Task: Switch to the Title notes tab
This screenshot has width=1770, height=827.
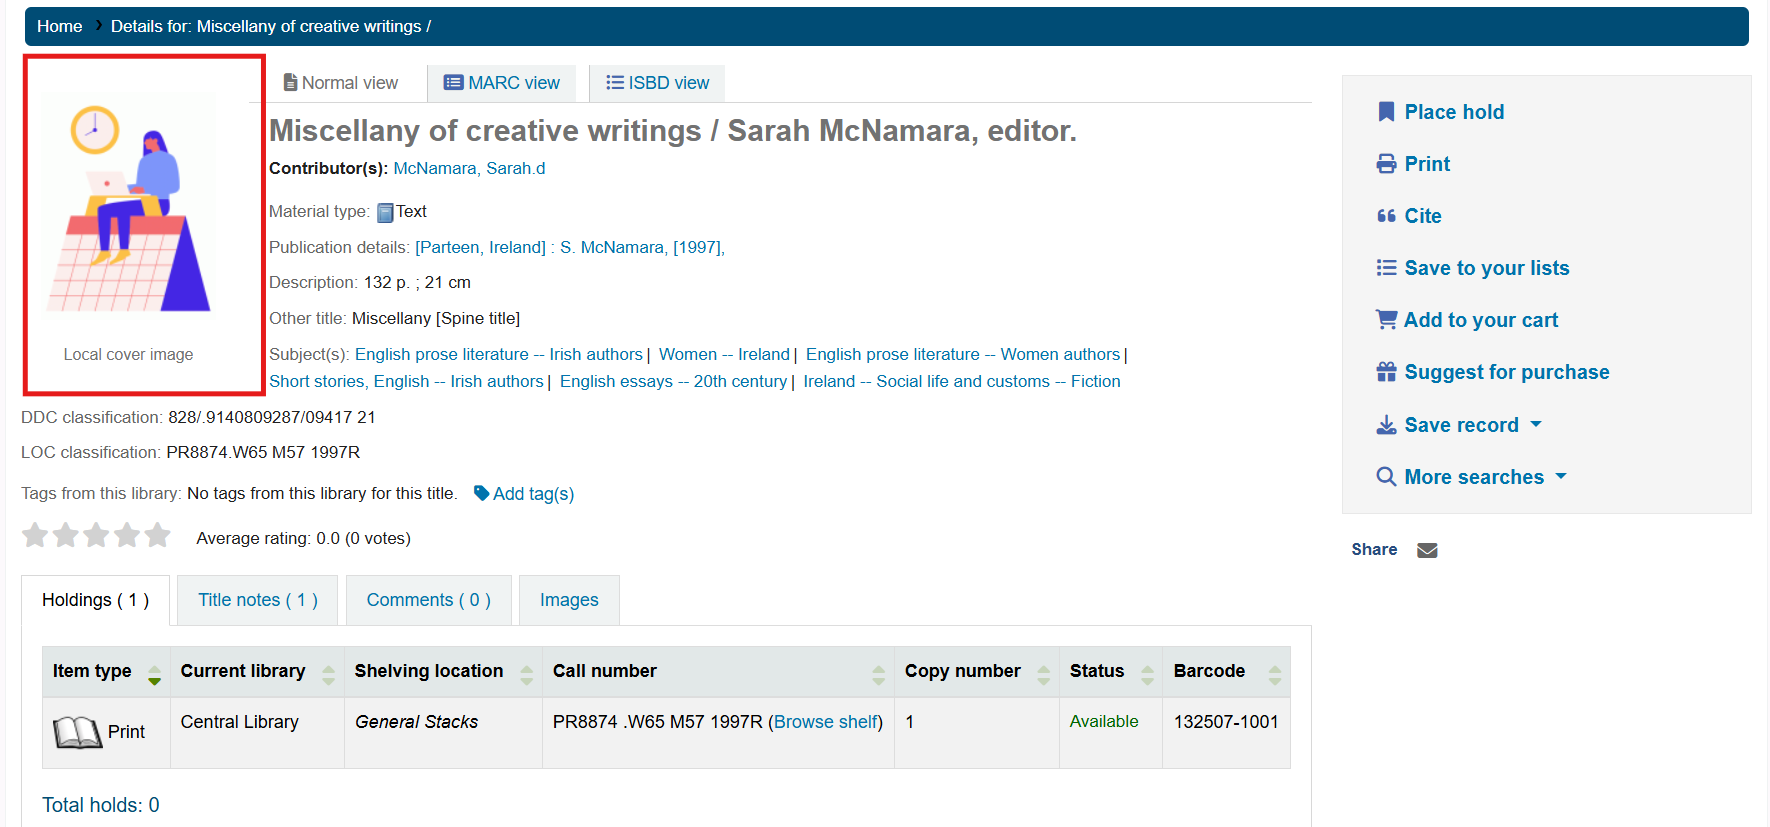Action: tap(257, 600)
